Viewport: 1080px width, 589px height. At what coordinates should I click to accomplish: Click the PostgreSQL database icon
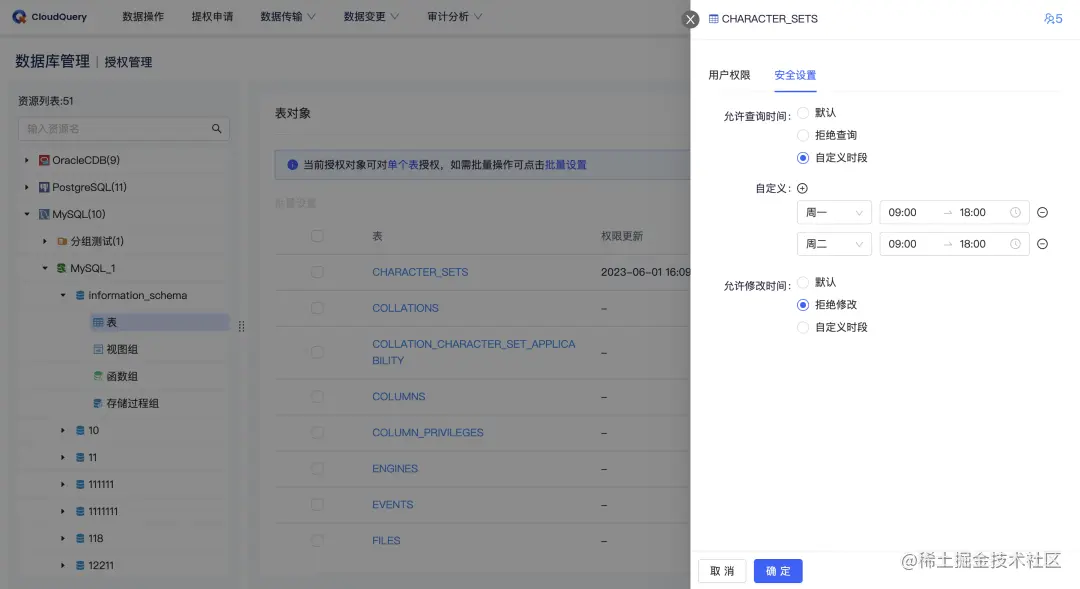44,187
